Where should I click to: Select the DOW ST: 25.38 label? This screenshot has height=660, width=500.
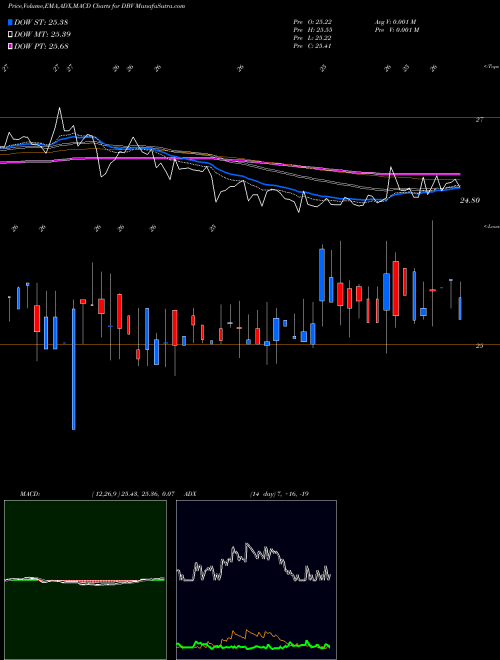[x=41, y=22]
